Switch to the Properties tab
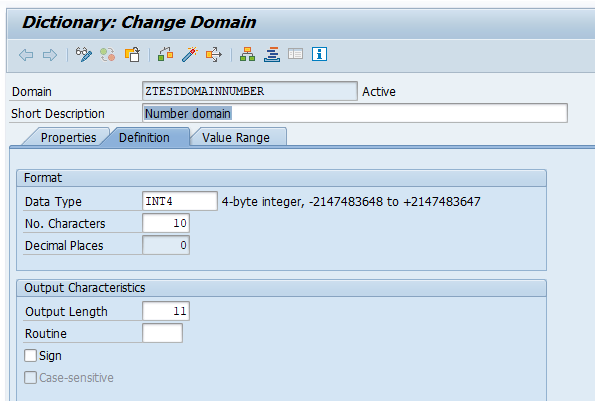Image resolution: width=595 pixels, height=401 pixels. click(68, 137)
